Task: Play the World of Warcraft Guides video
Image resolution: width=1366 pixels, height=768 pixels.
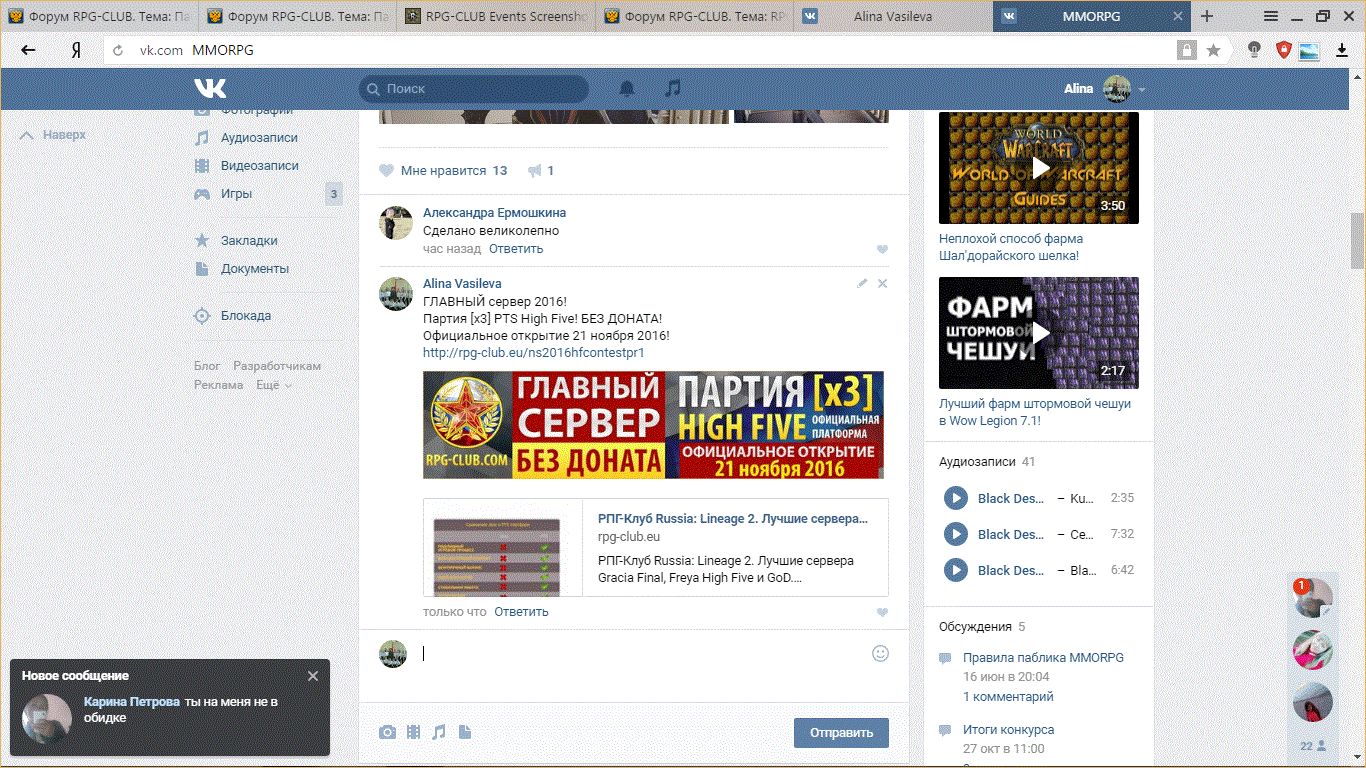Action: tap(1039, 168)
